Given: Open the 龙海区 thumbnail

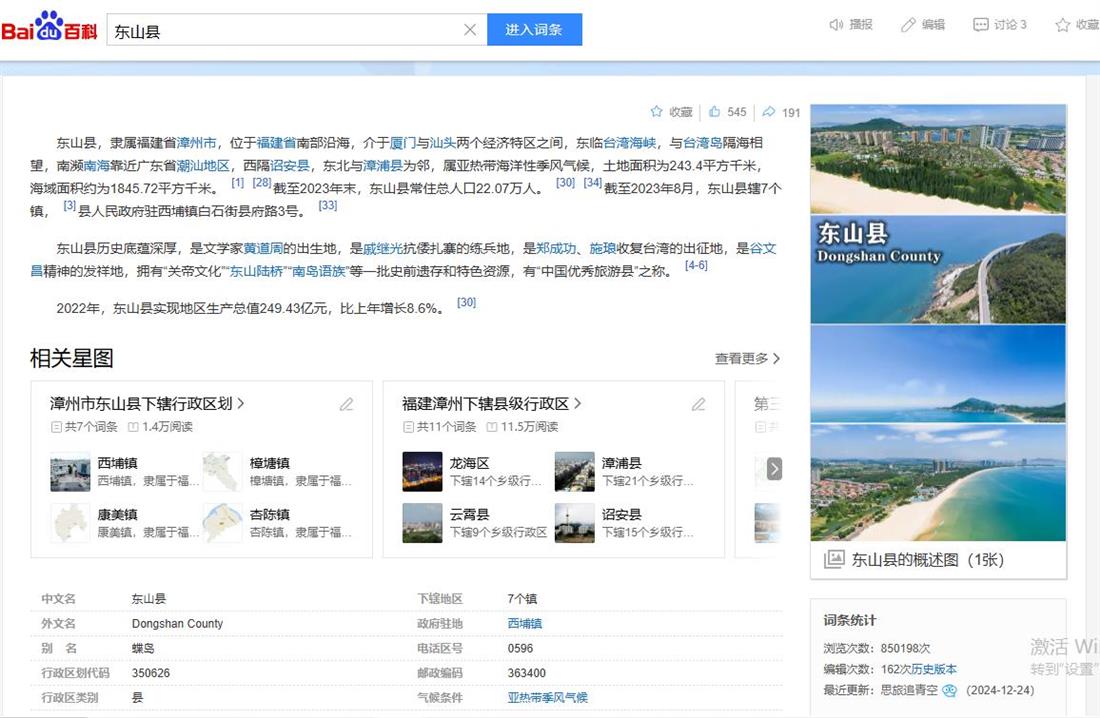Looking at the screenshot, I should (422, 472).
